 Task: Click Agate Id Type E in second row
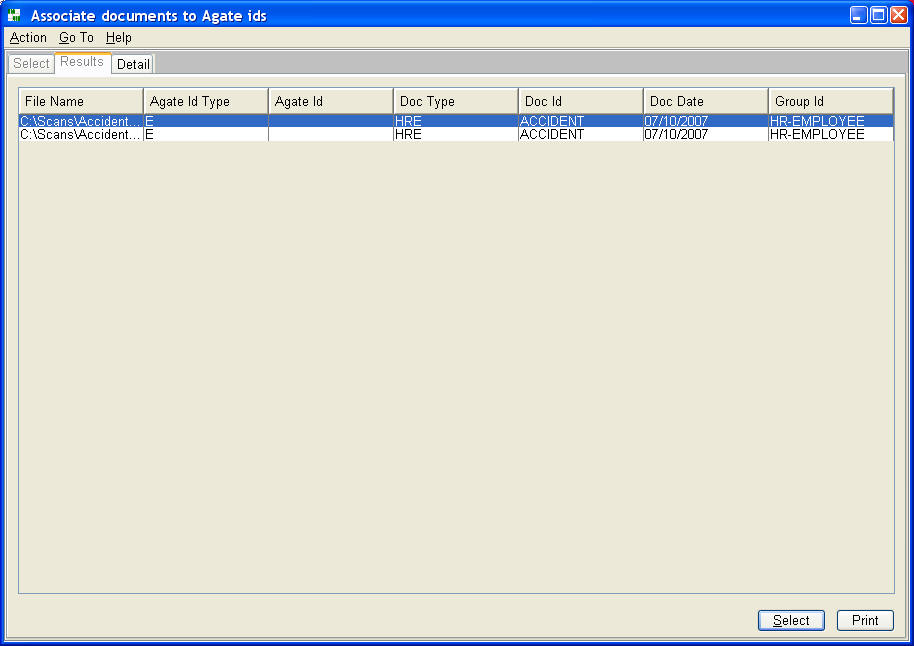pyautogui.click(x=149, y=135)
